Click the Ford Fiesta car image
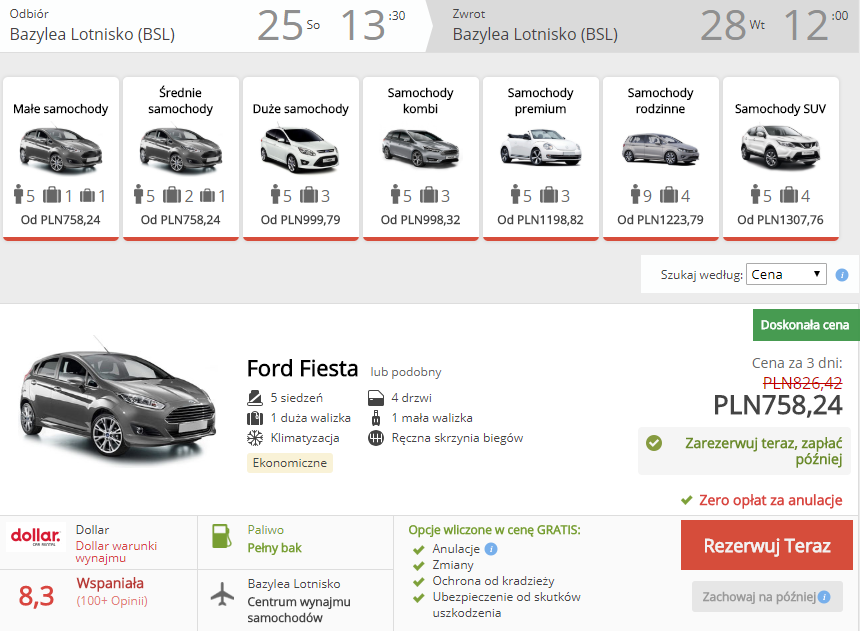Screen dimensions: 860x631 (x=117, y=401)
